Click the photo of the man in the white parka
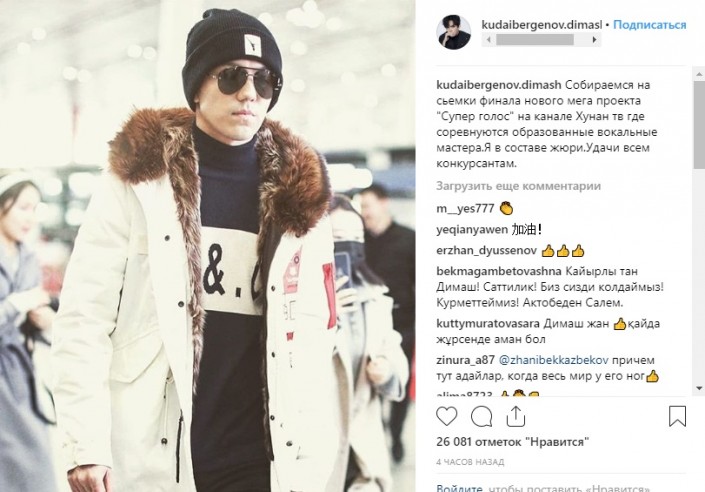Viewport: 705px width, 492px height. (207, 246)
